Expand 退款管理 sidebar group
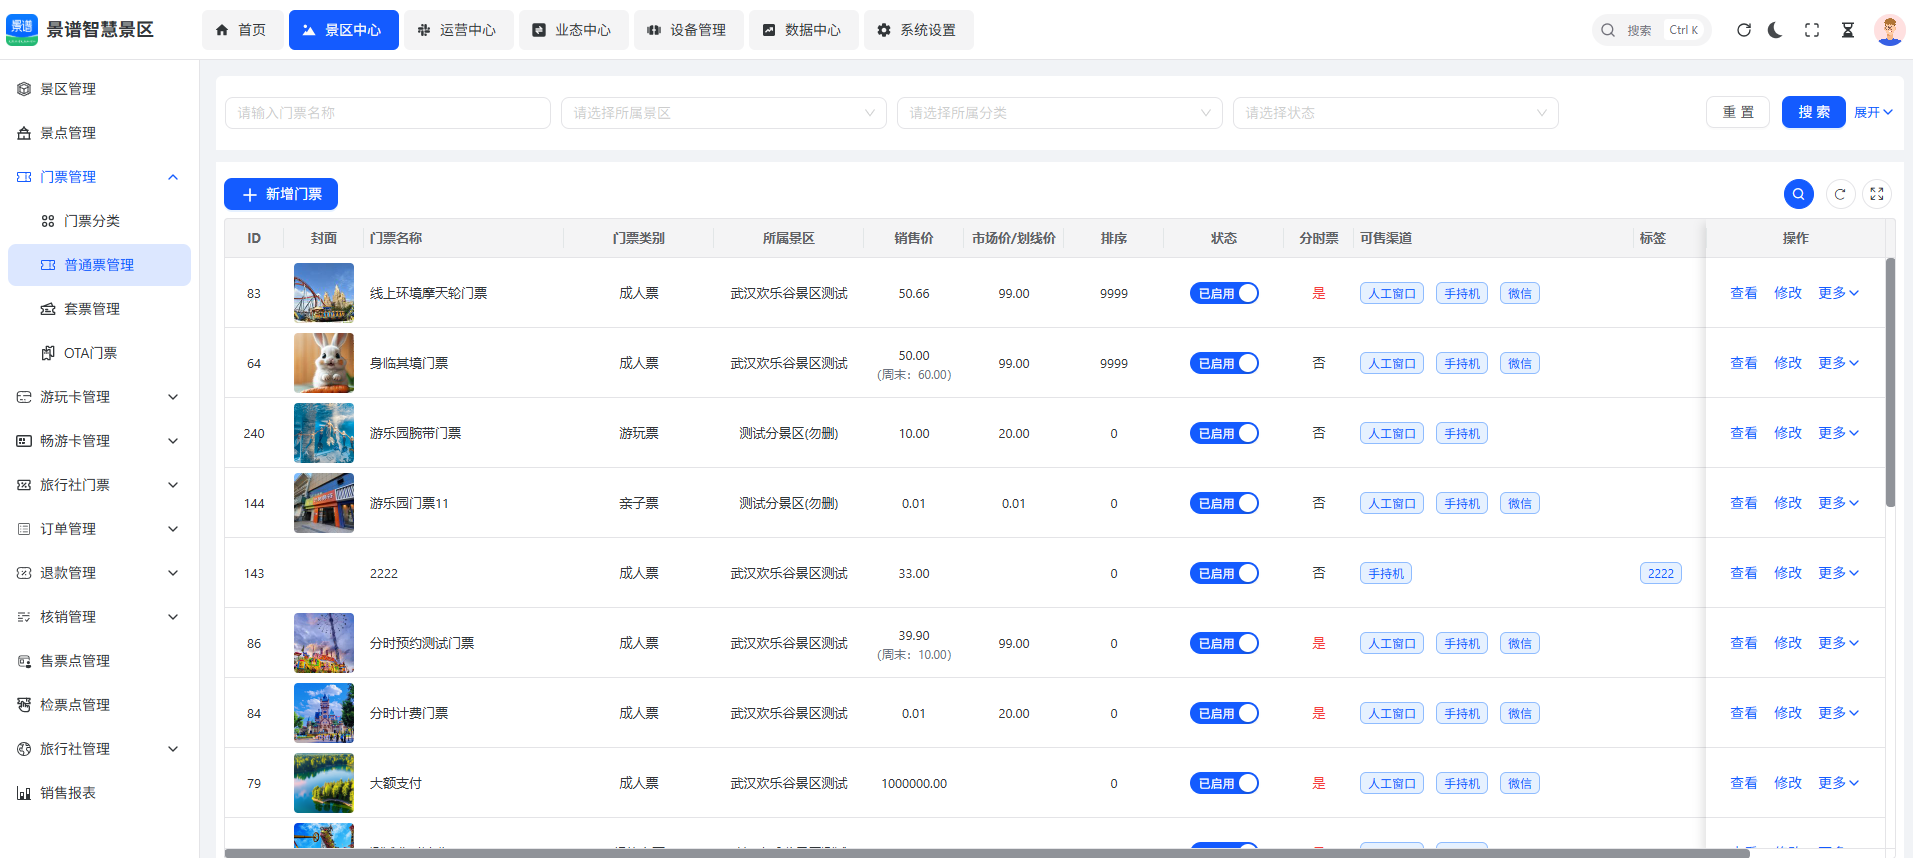Screen dimensions: 1913x858 [x=99, y=573]
